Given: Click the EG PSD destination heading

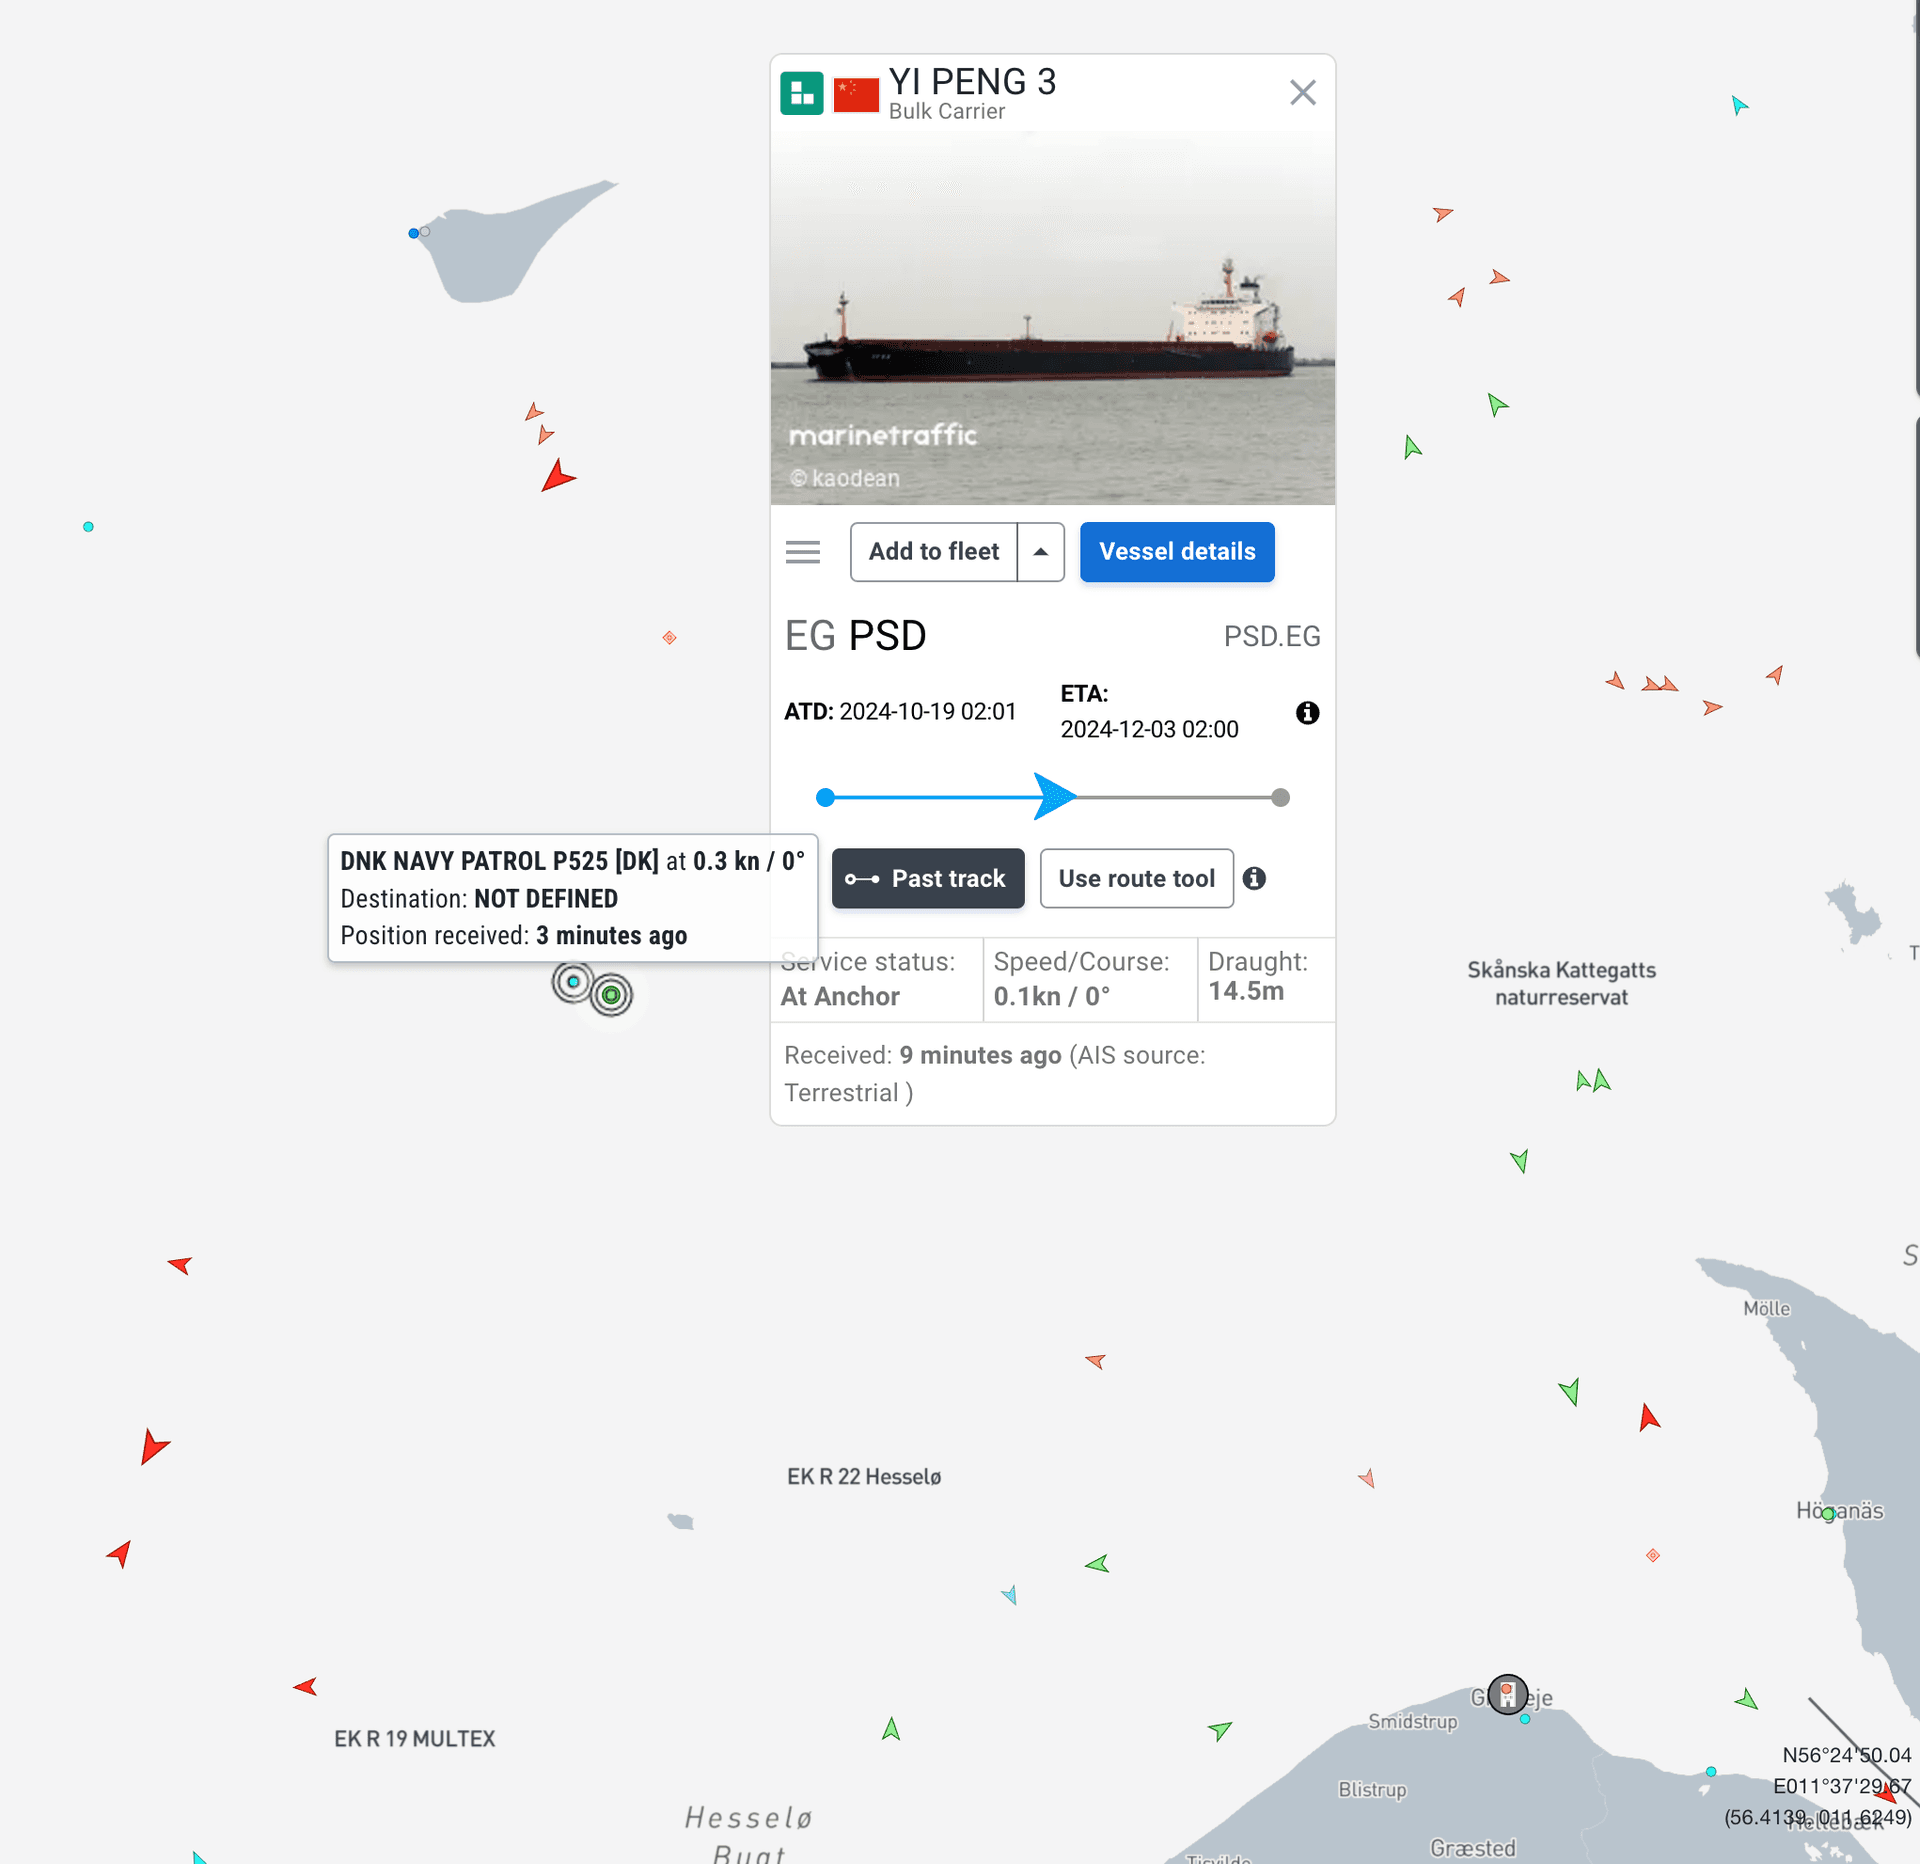Looking at the screenshot, I should (856, 636).
